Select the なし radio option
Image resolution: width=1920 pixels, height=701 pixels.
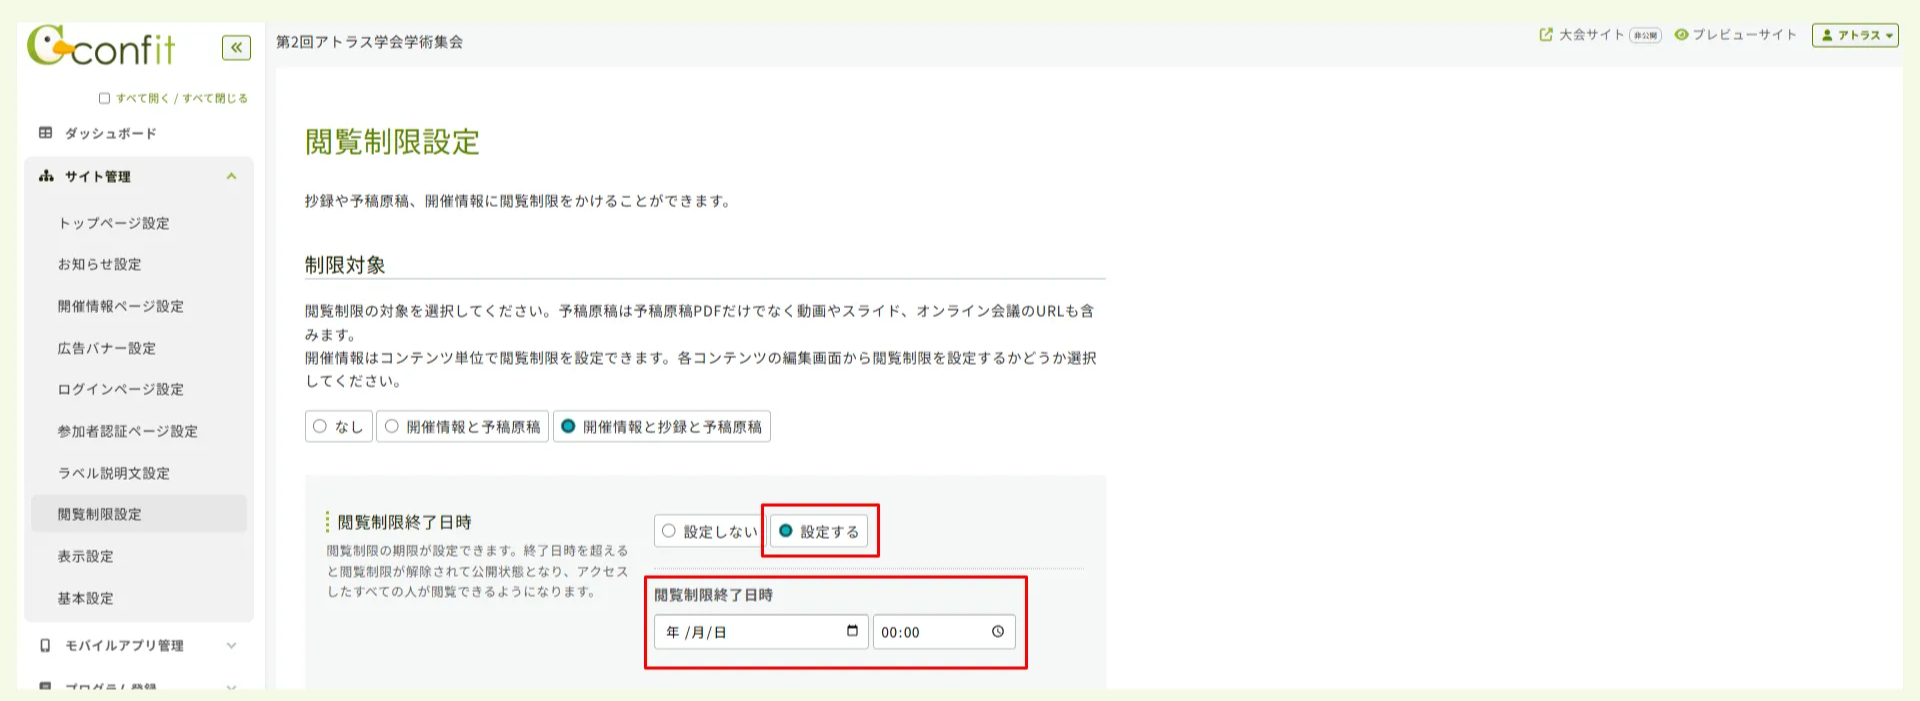pos(339,426)
